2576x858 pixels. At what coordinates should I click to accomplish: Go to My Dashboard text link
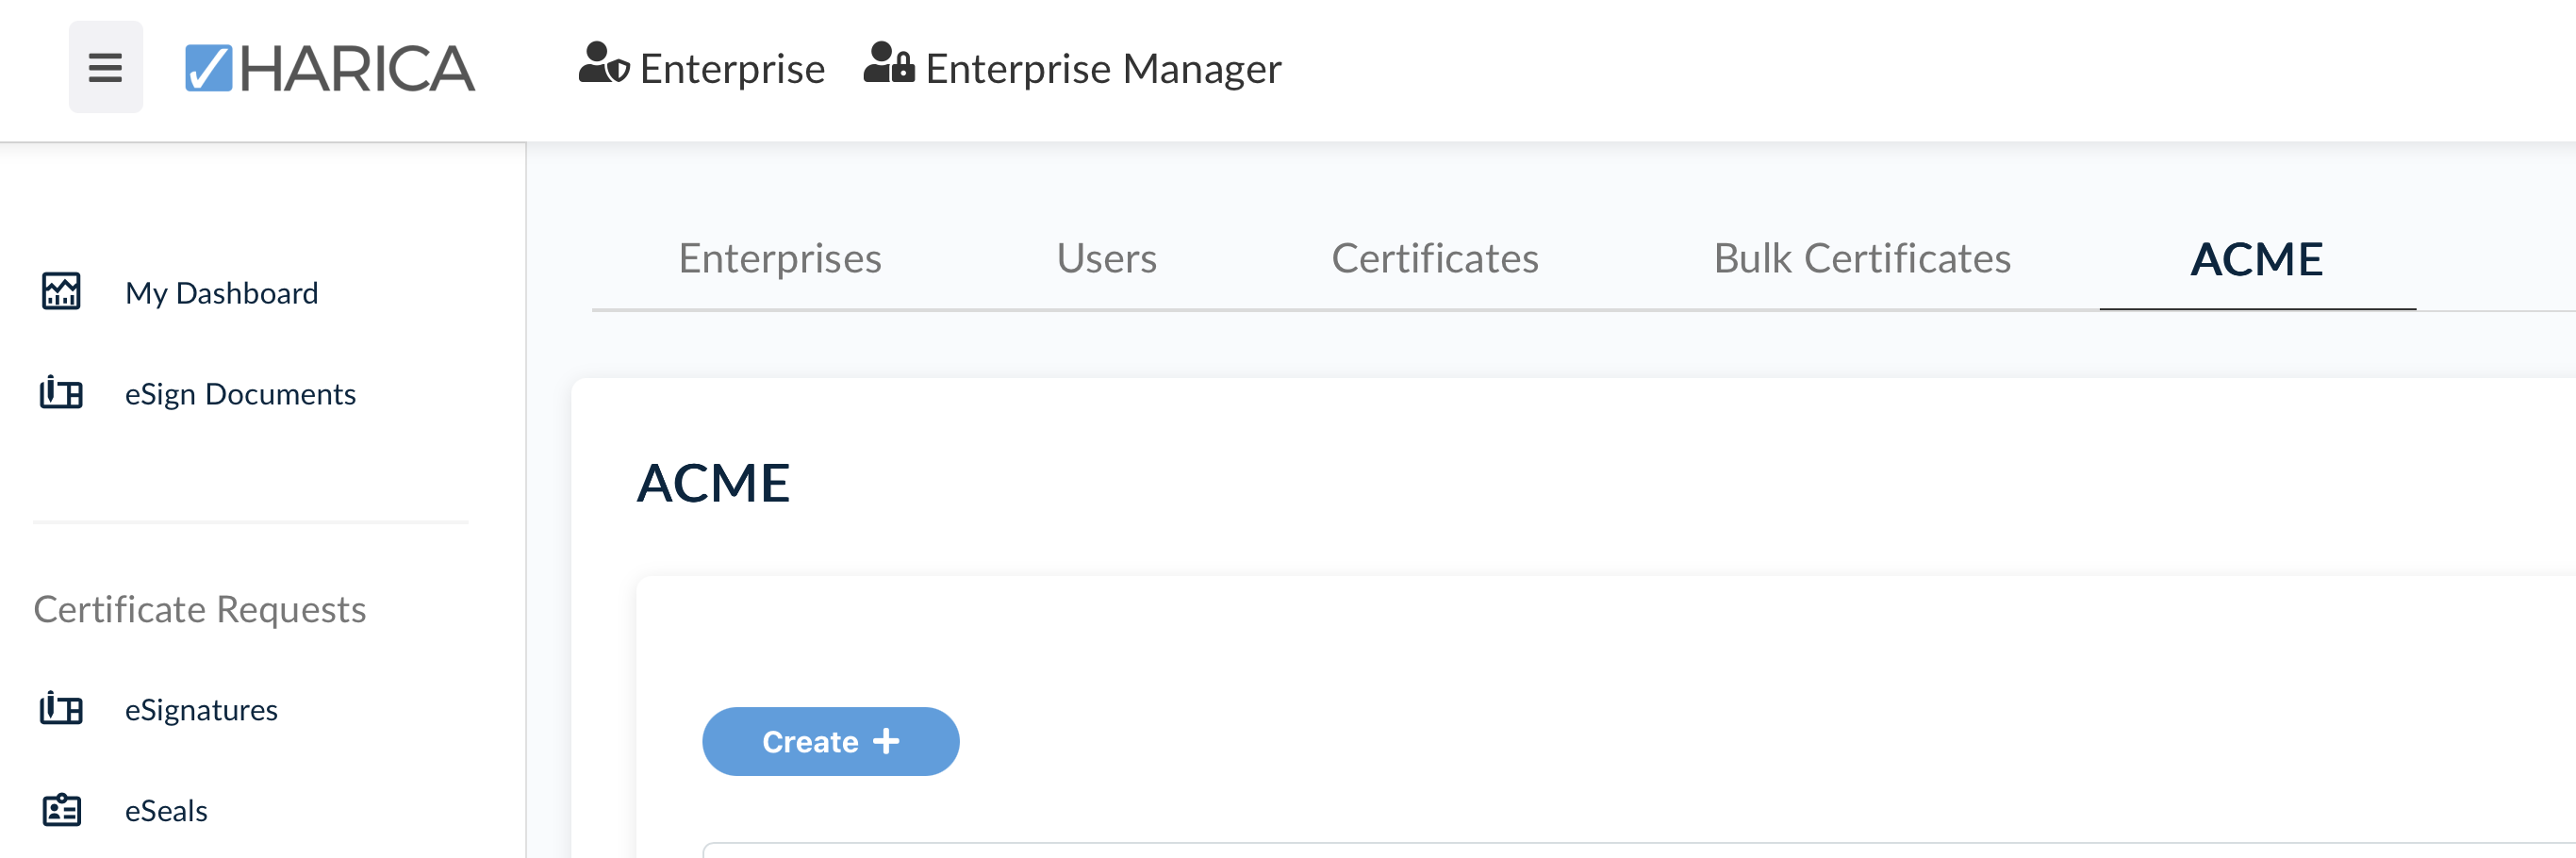(221, 293)
